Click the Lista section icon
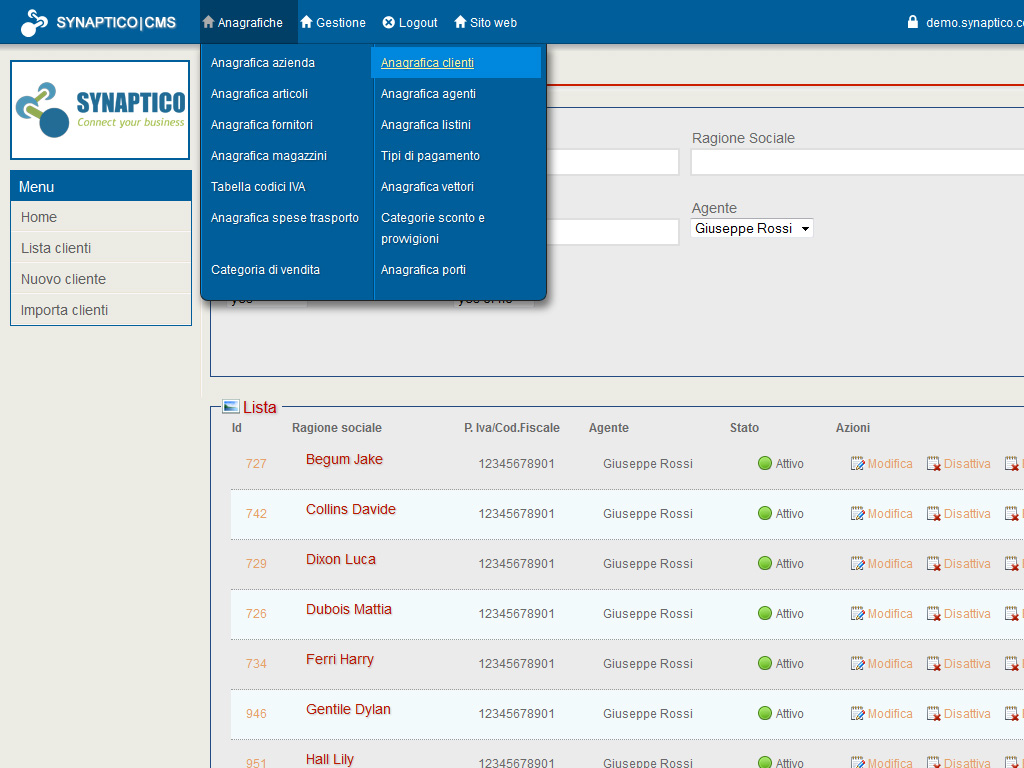Viewport: 1024px width, 768px height. point(231,407)
